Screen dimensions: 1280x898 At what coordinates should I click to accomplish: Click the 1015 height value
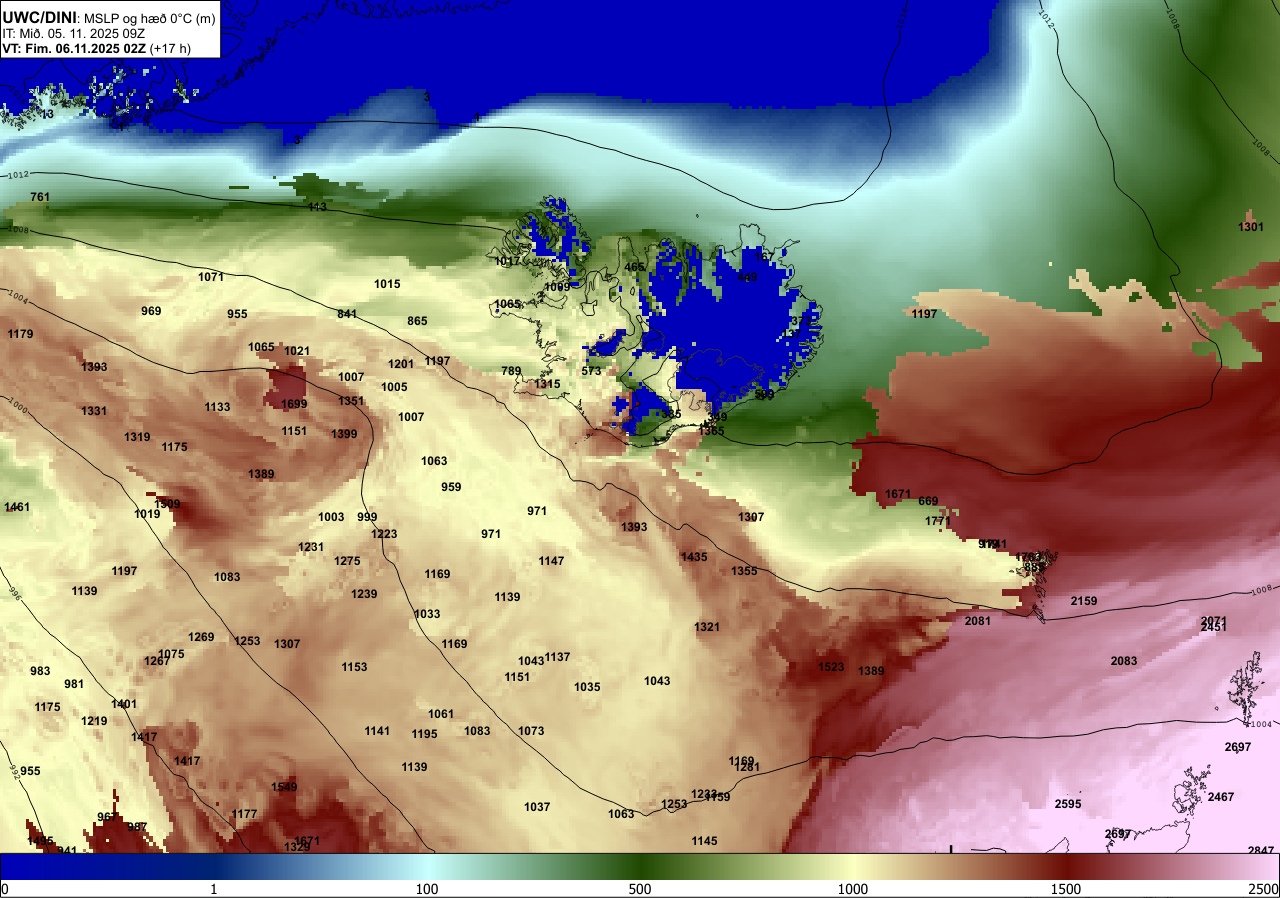[x=387, y=284]
